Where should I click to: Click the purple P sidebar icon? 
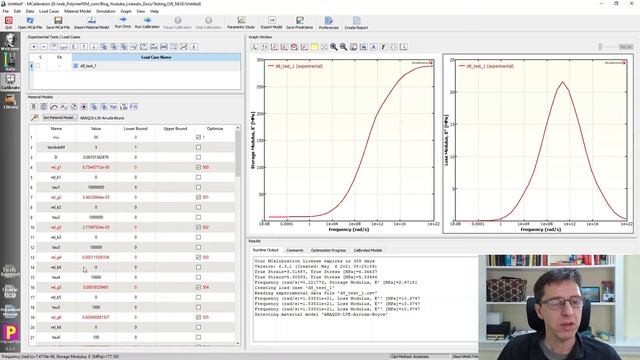[10, 333]
